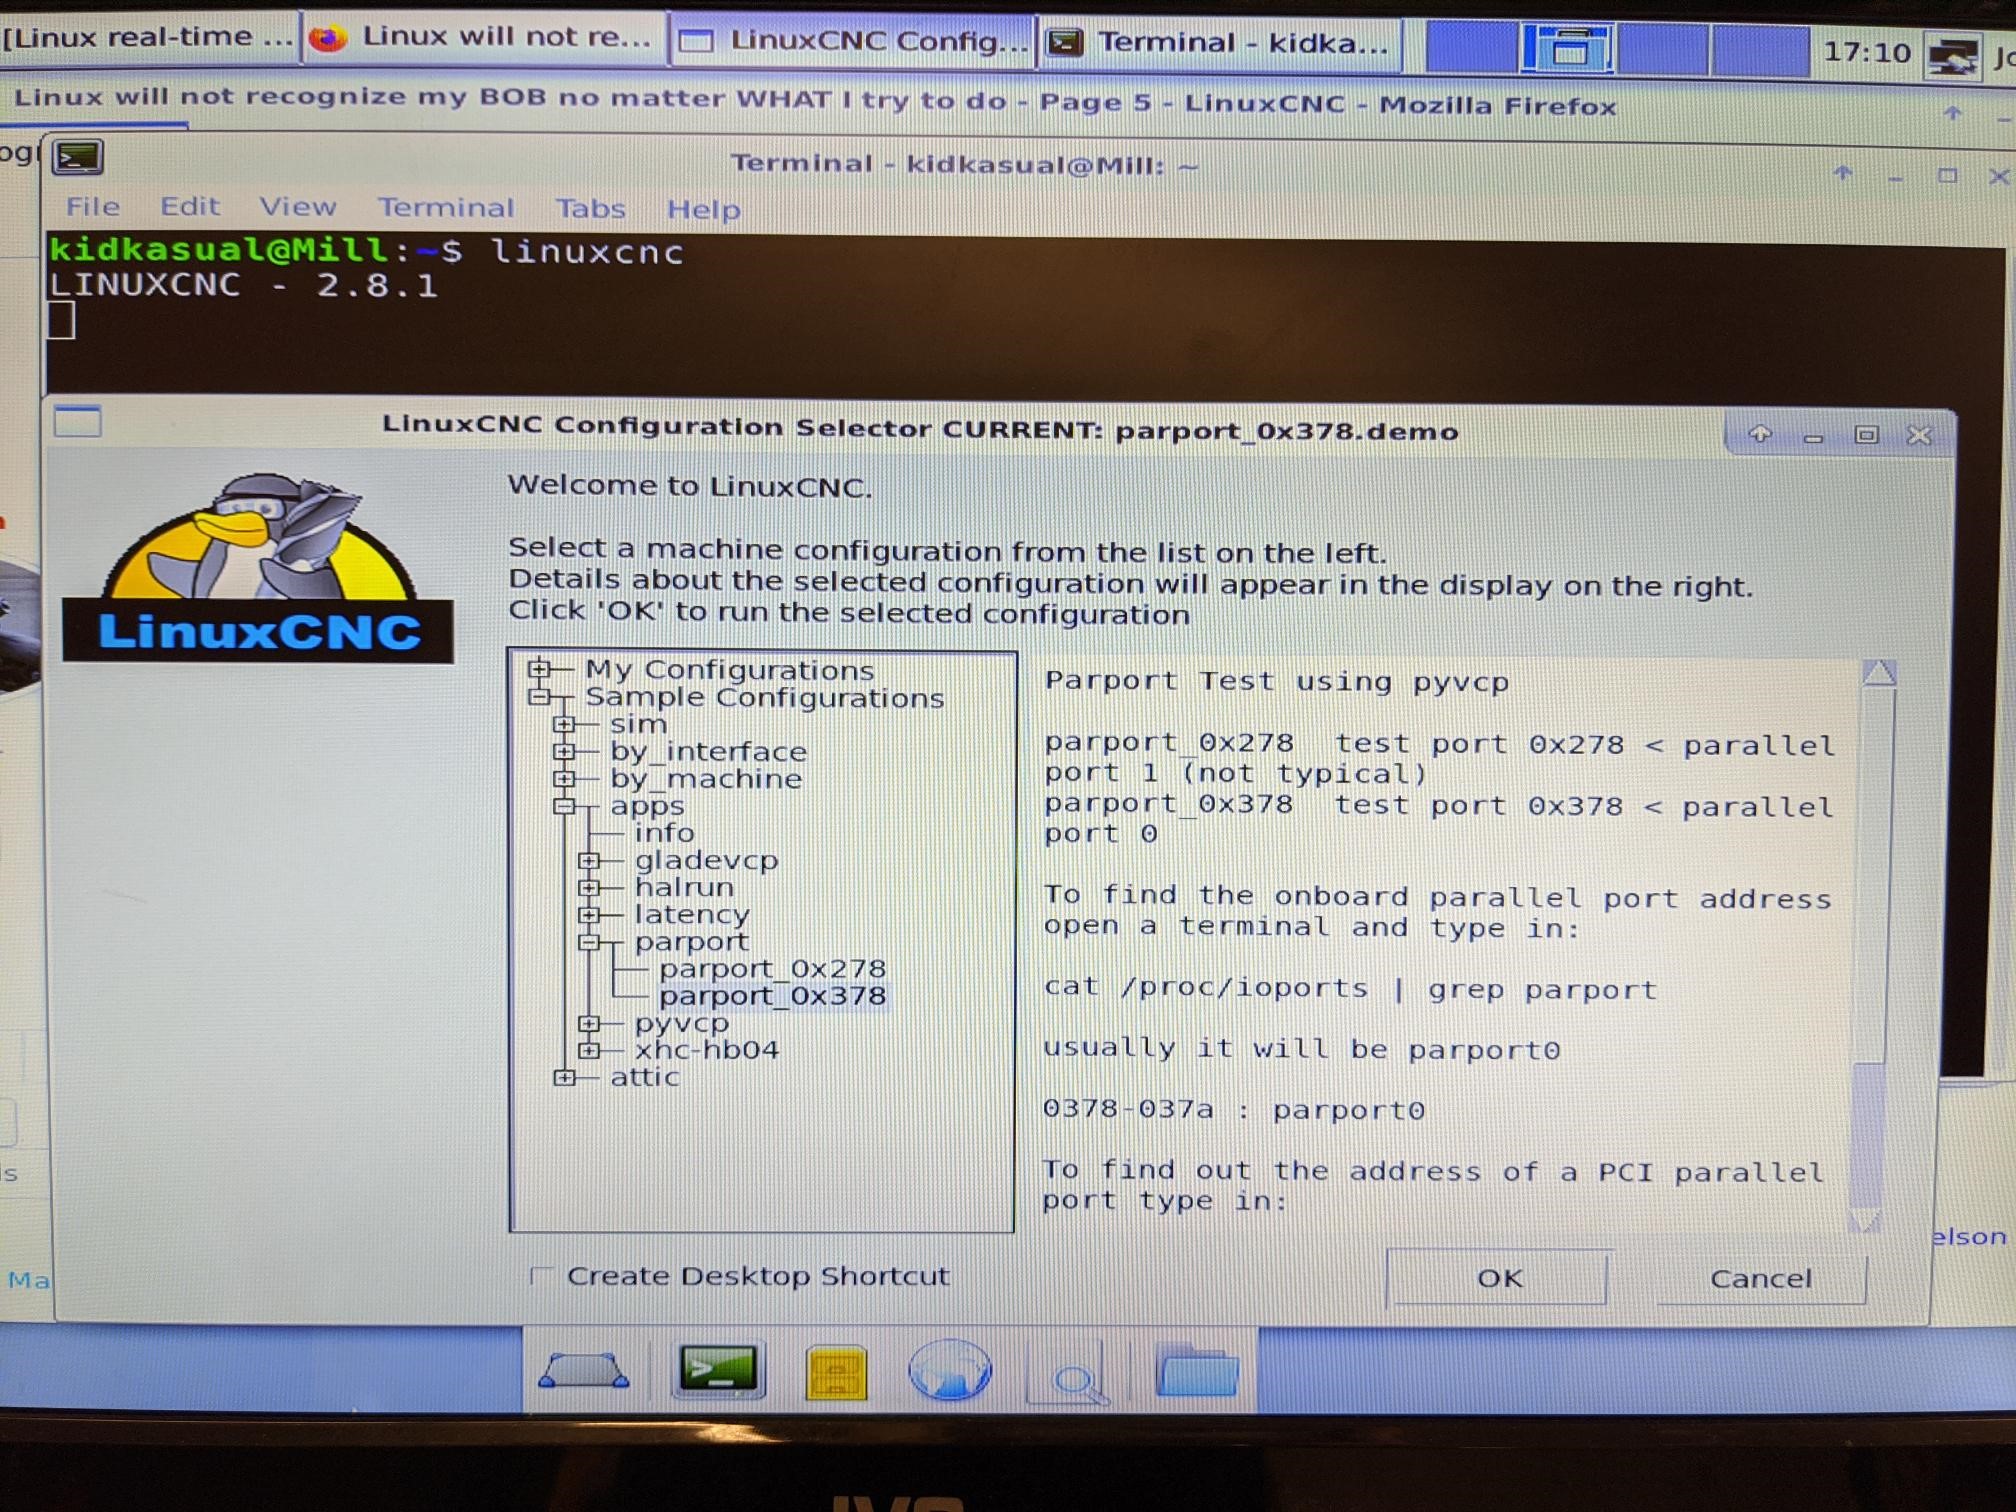Expand the xhc-hb04 tree node

(589, 1049)
